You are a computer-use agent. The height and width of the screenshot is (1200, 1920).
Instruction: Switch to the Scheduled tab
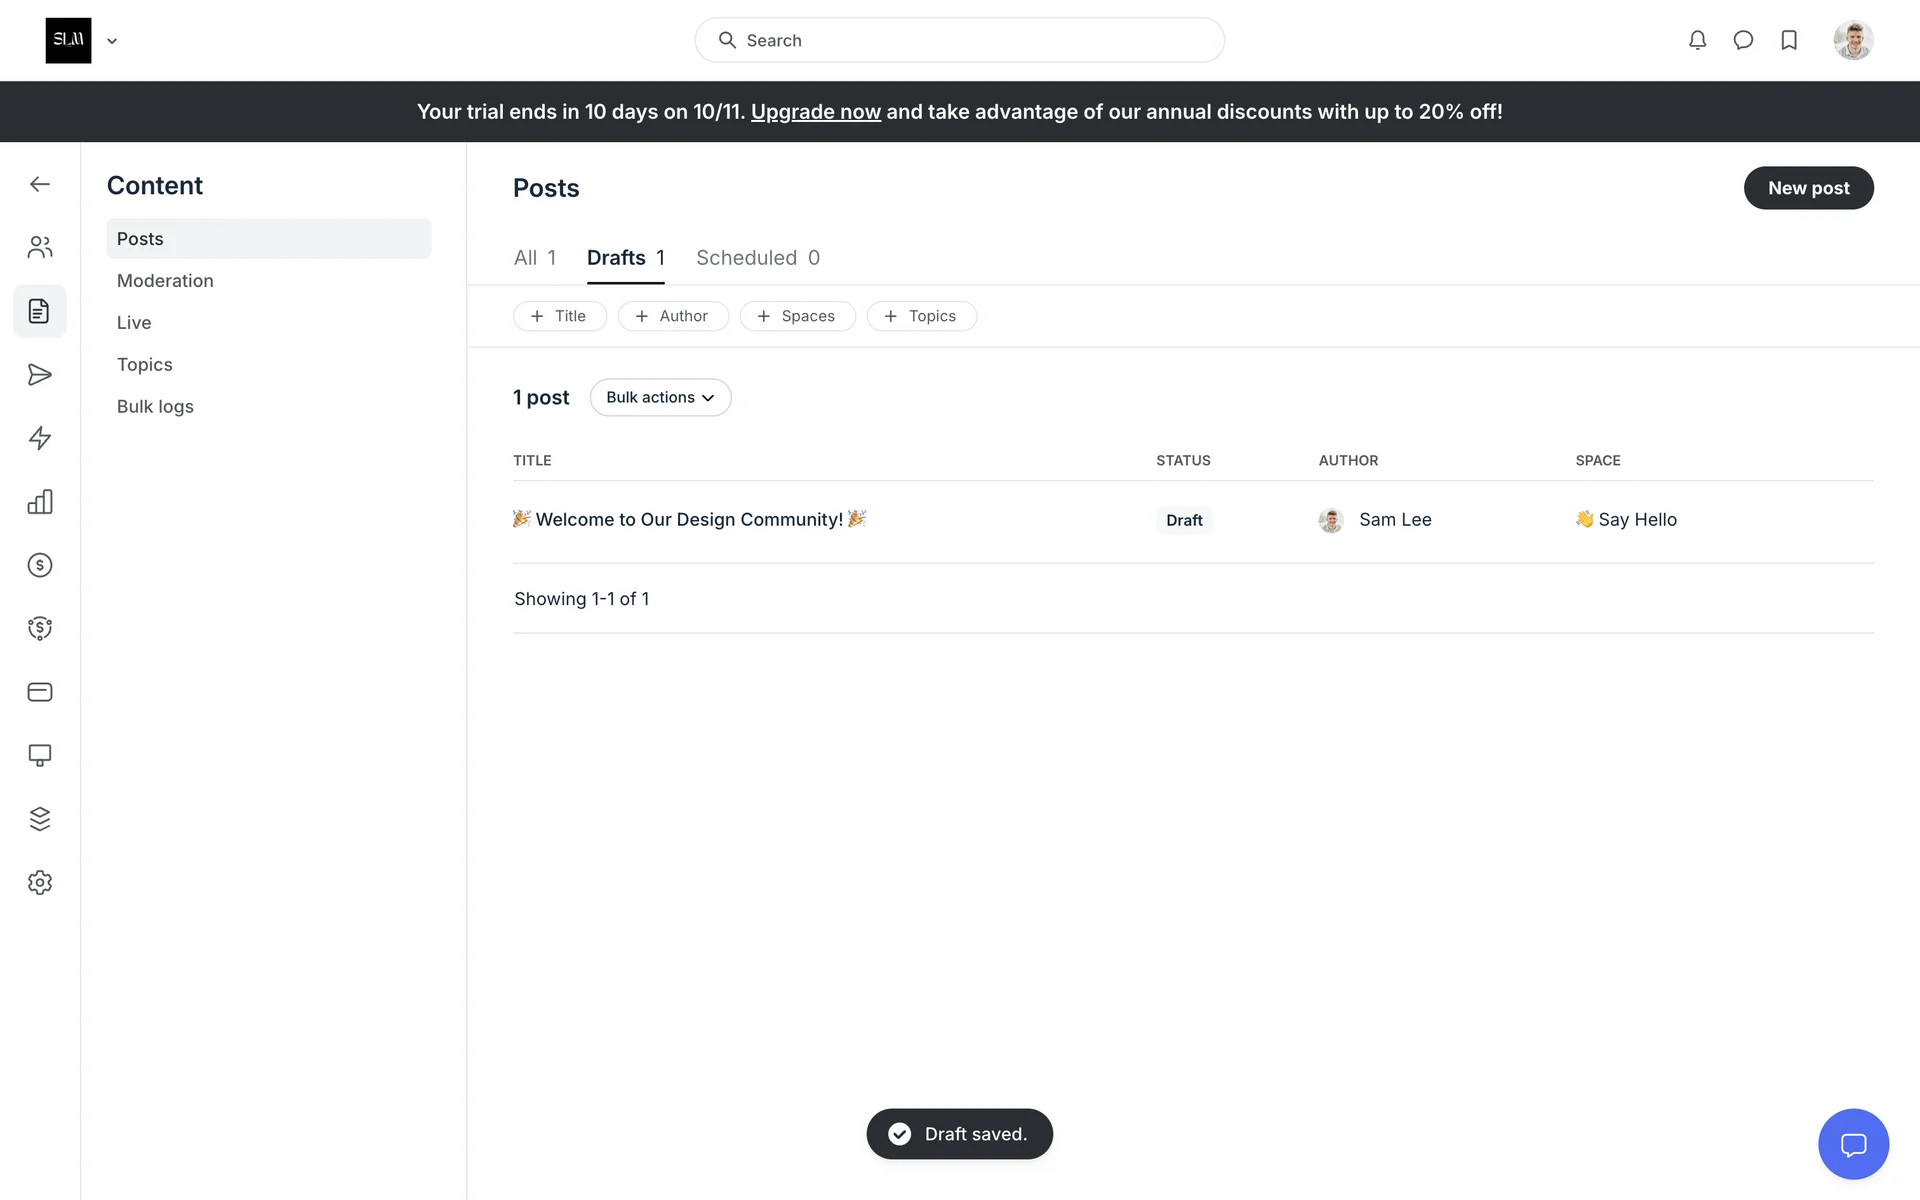(757, 258)
